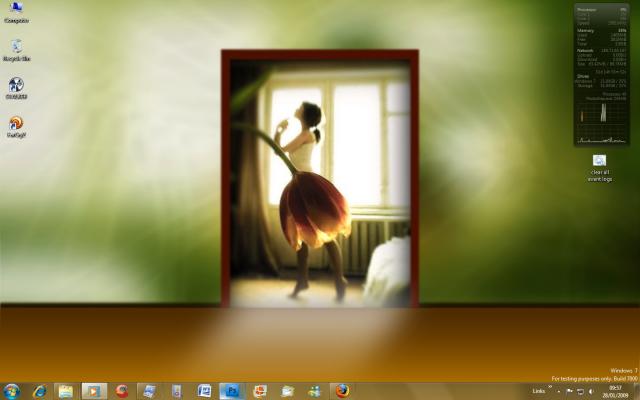Select the black-and-white disc desktop shortcut
Viewport: 640px width, 400px height.
point(16,88)
